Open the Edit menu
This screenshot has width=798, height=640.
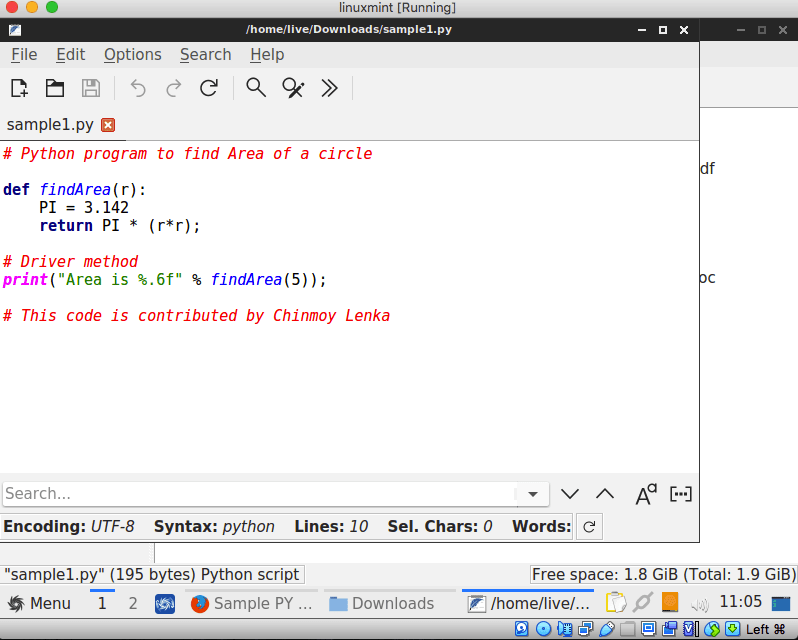[70, 54]
